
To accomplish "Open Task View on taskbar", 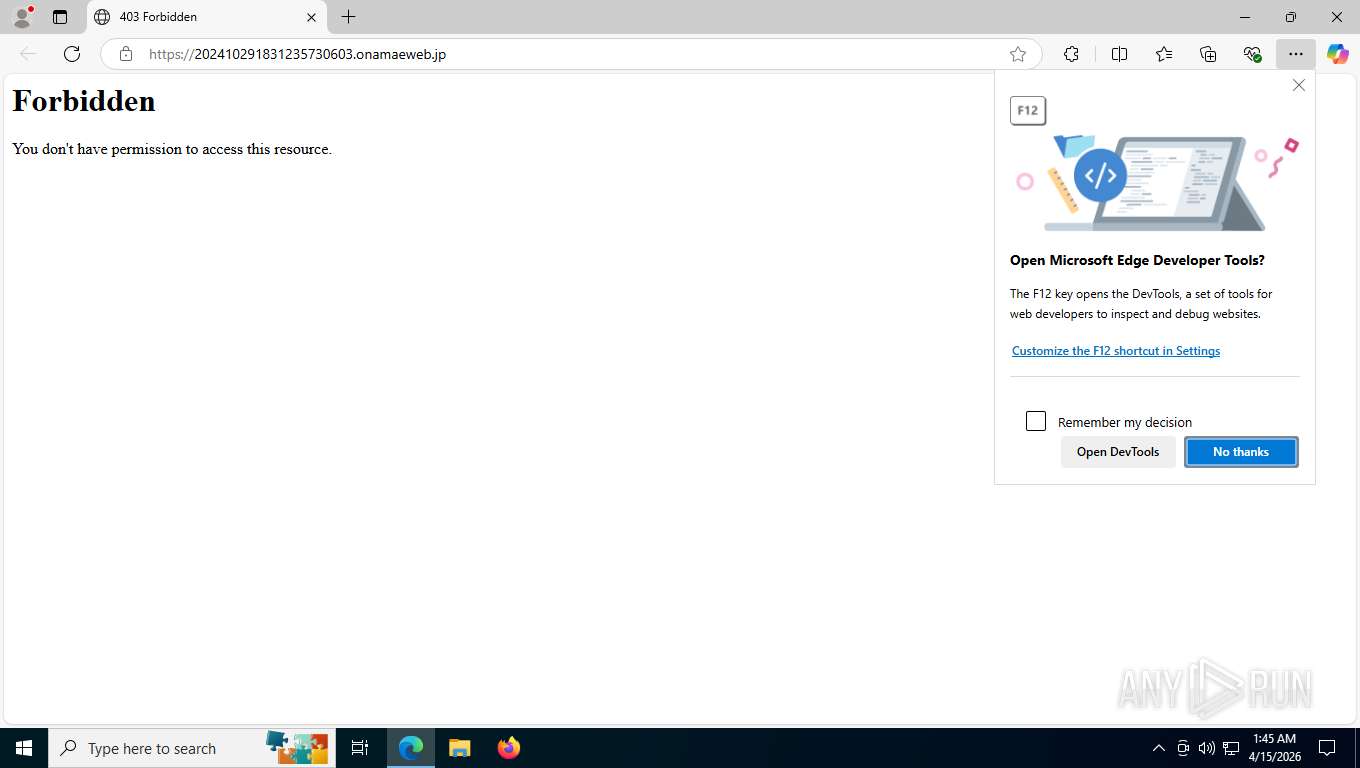I will pyautogui.click(x=360, y=748).
